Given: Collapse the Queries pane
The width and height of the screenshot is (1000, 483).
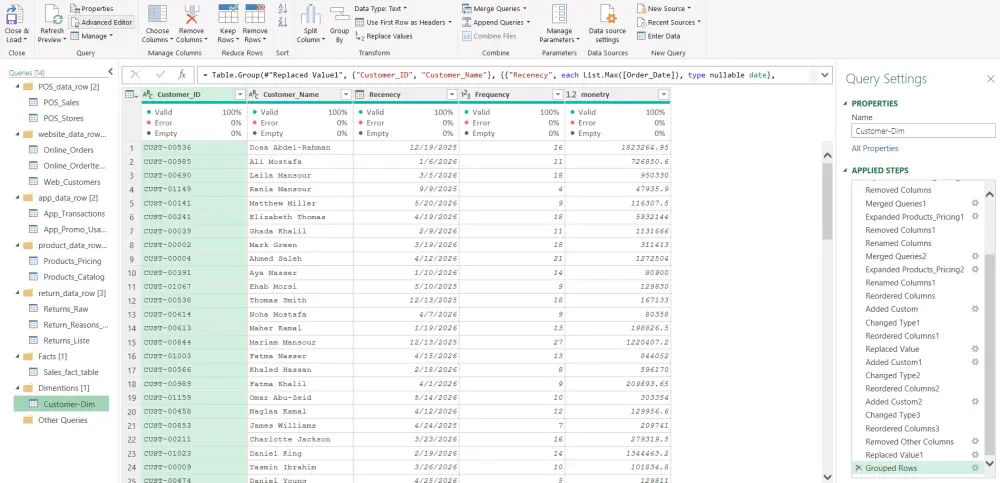Looking at the screenshot, I should click(110, 72).
